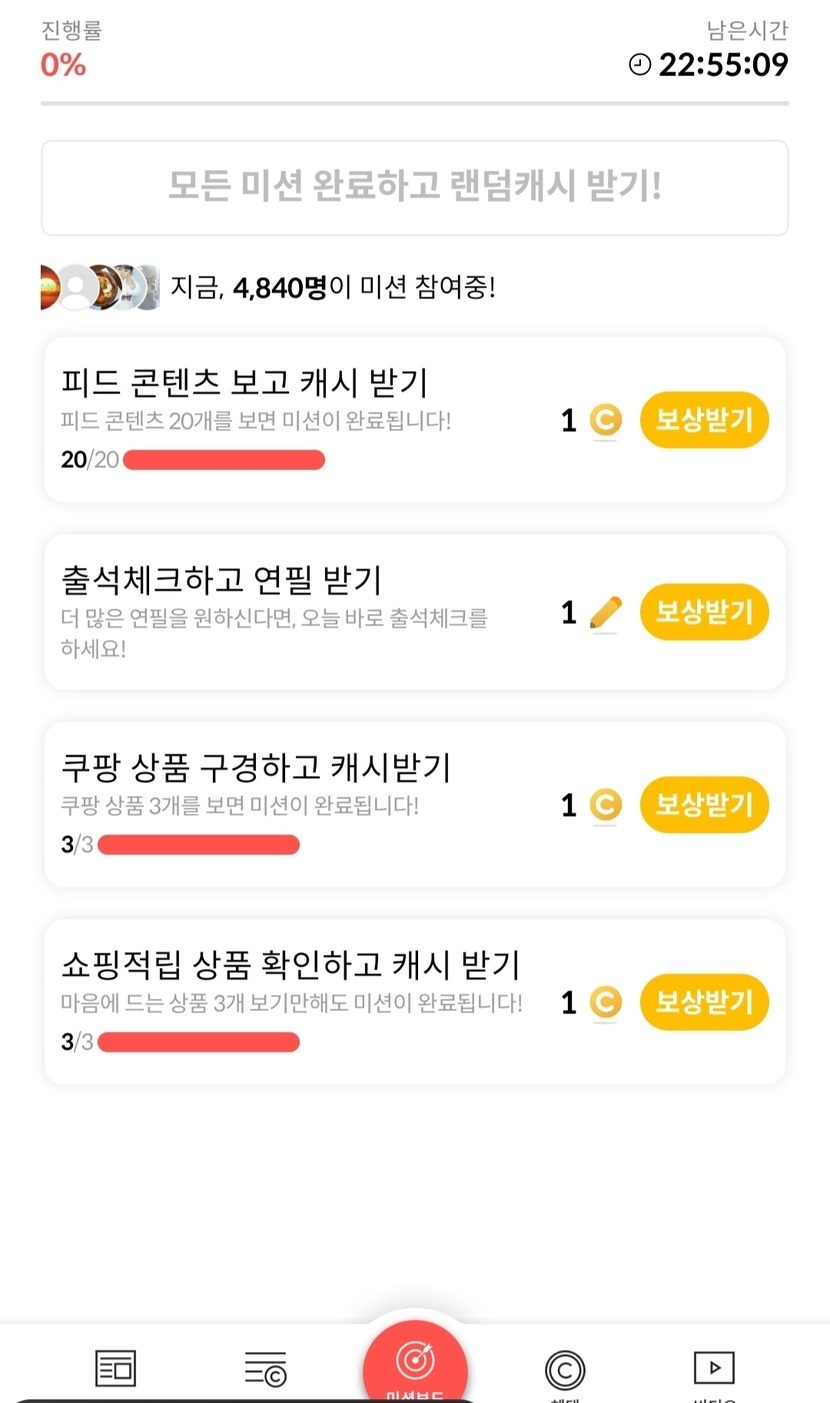This screenshot has height=1403, width=830.
Task: Tap the 0% 진행률 progress indicator
Action: pos(63,65)
